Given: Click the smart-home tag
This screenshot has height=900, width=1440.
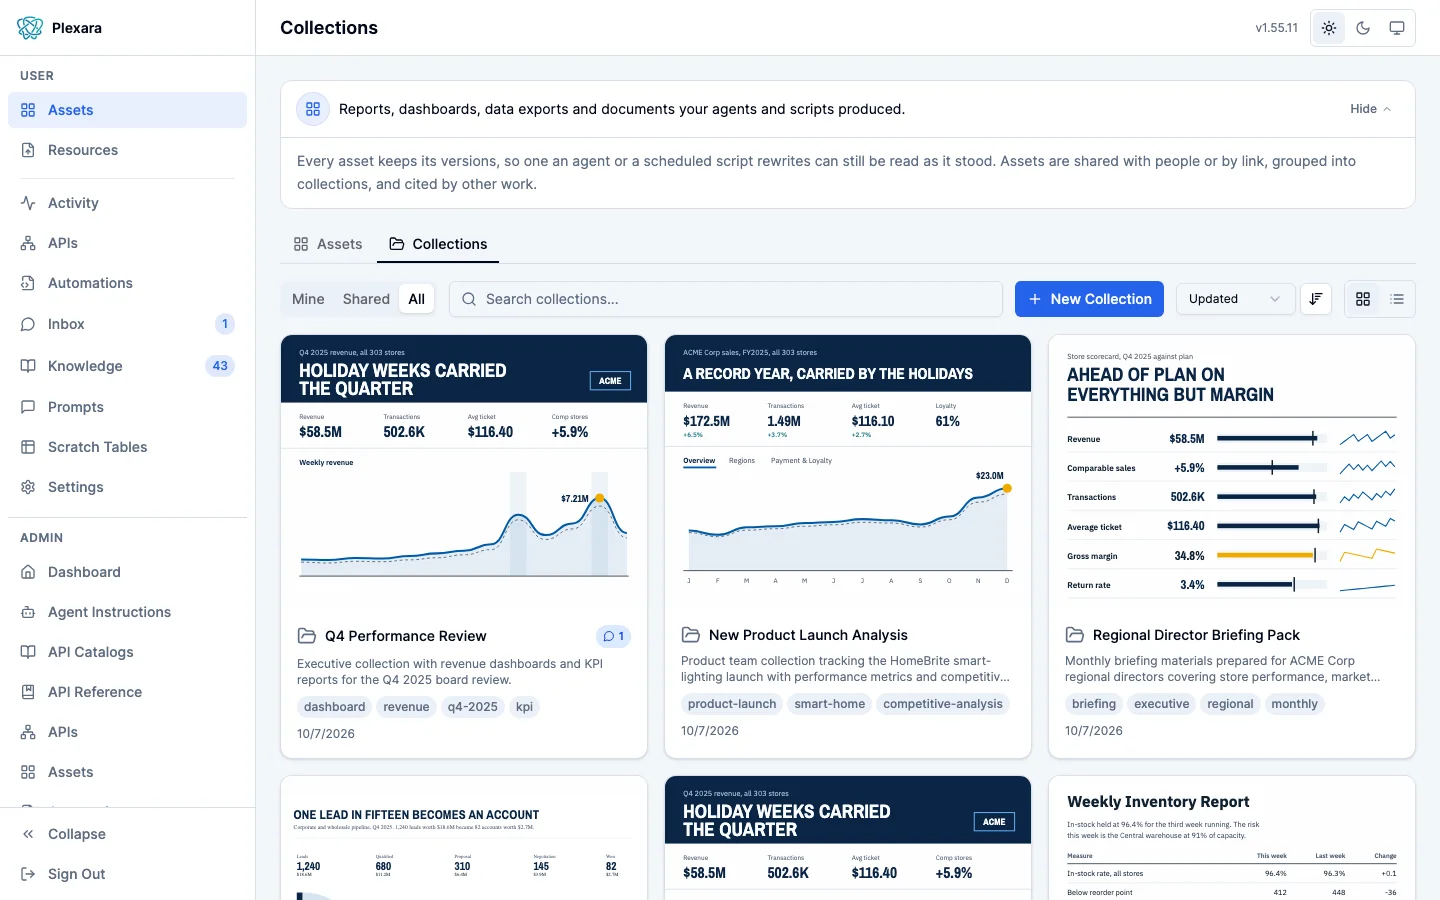Looking at the screenshot, I should [830, 704].
